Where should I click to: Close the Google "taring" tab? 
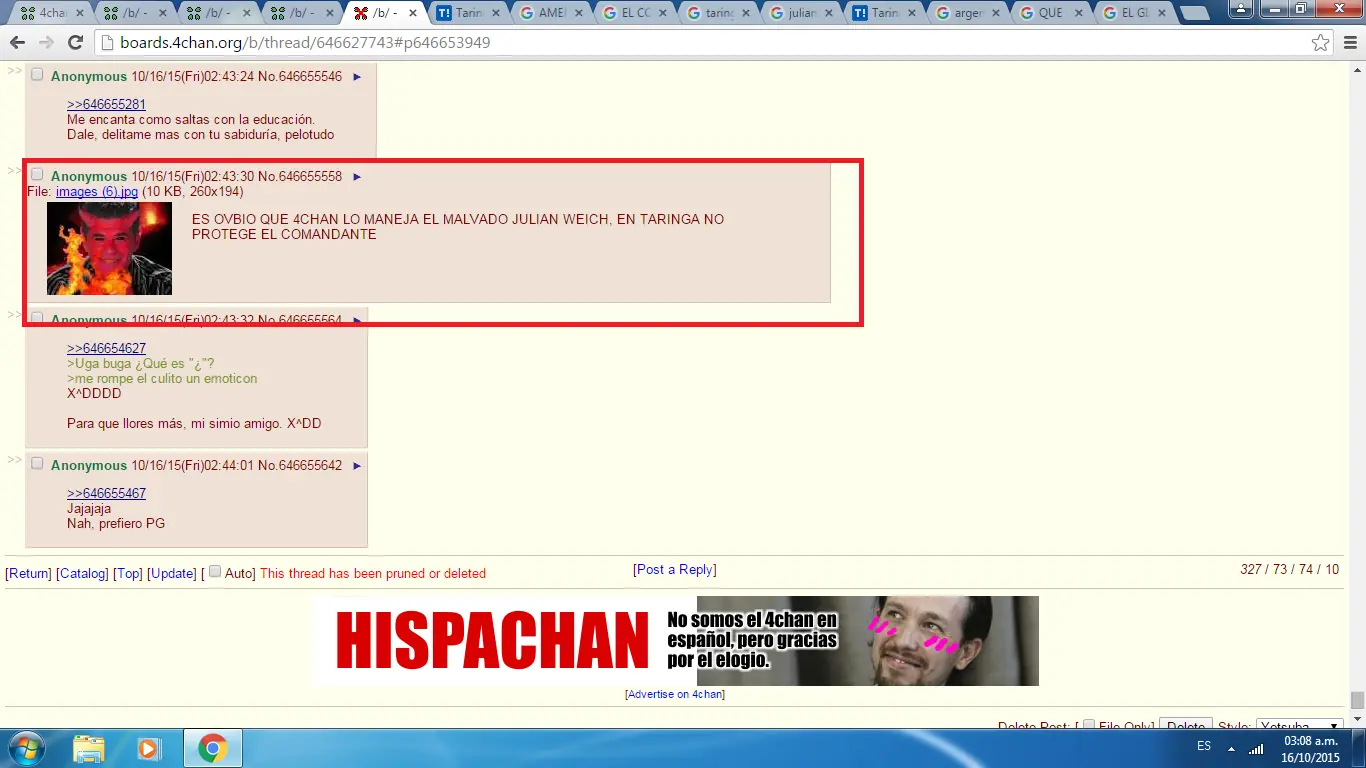point(746,13)
